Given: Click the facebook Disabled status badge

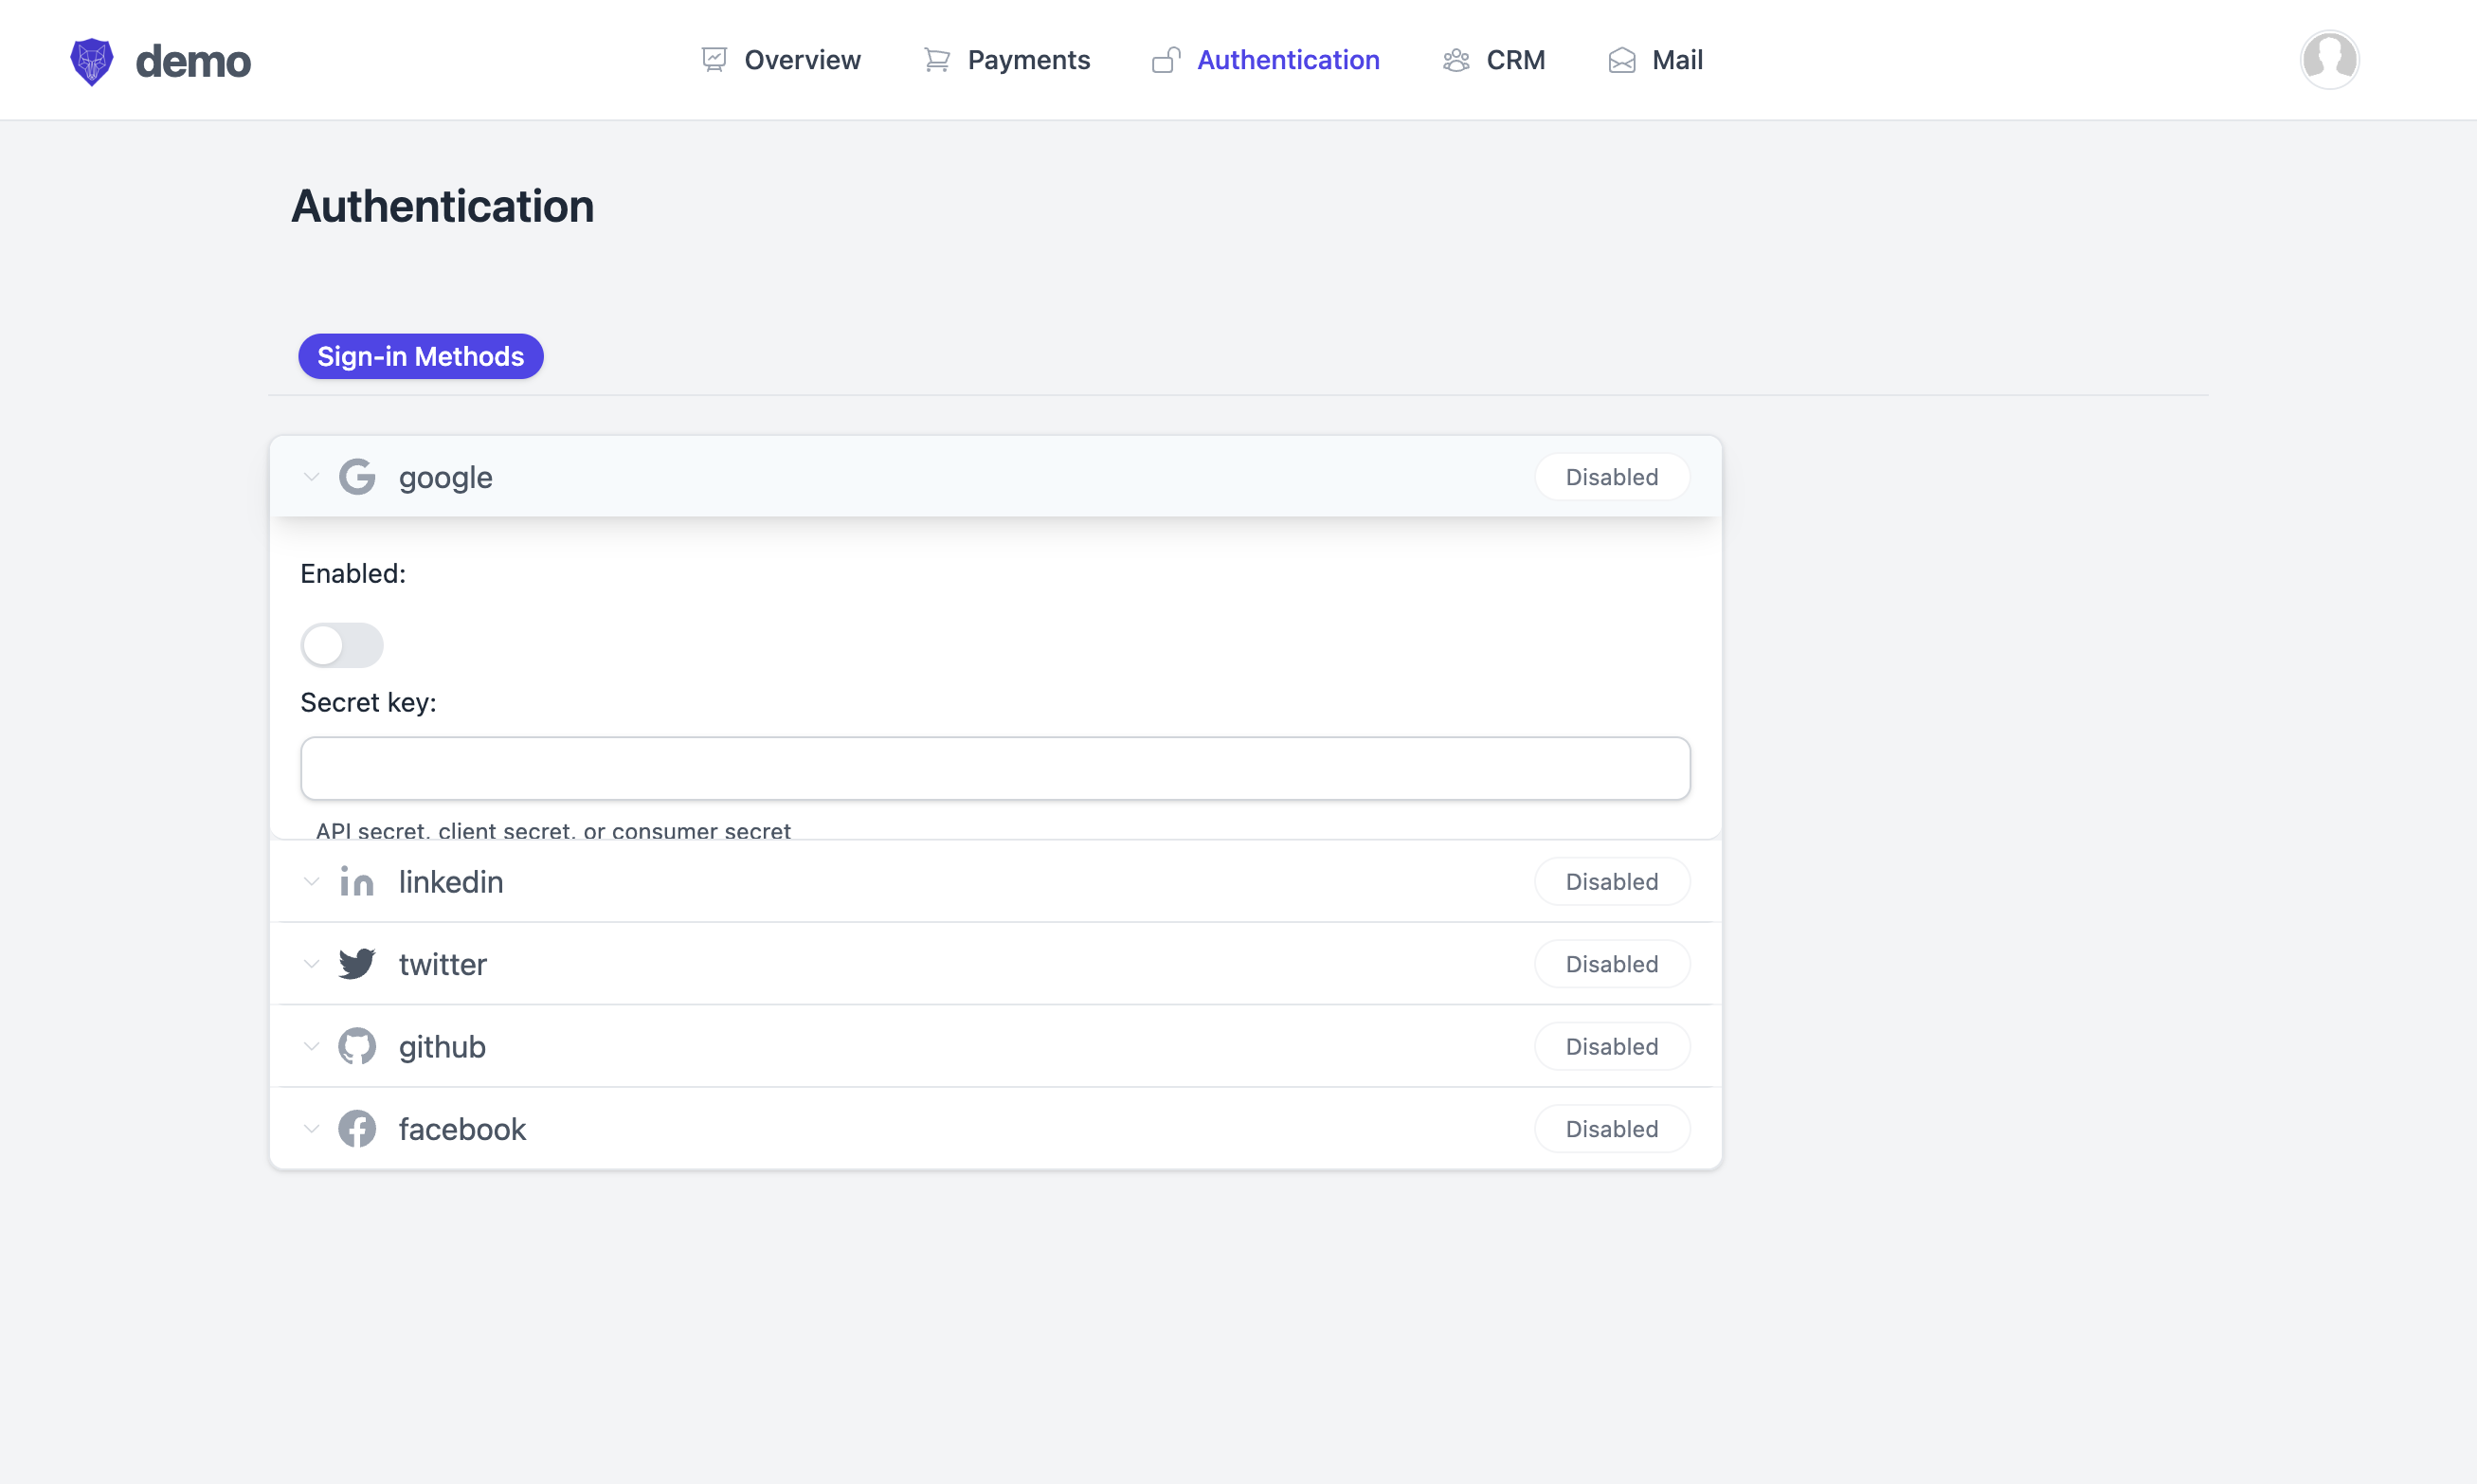Looking at the screenshot, I should click(1612, 1129).
